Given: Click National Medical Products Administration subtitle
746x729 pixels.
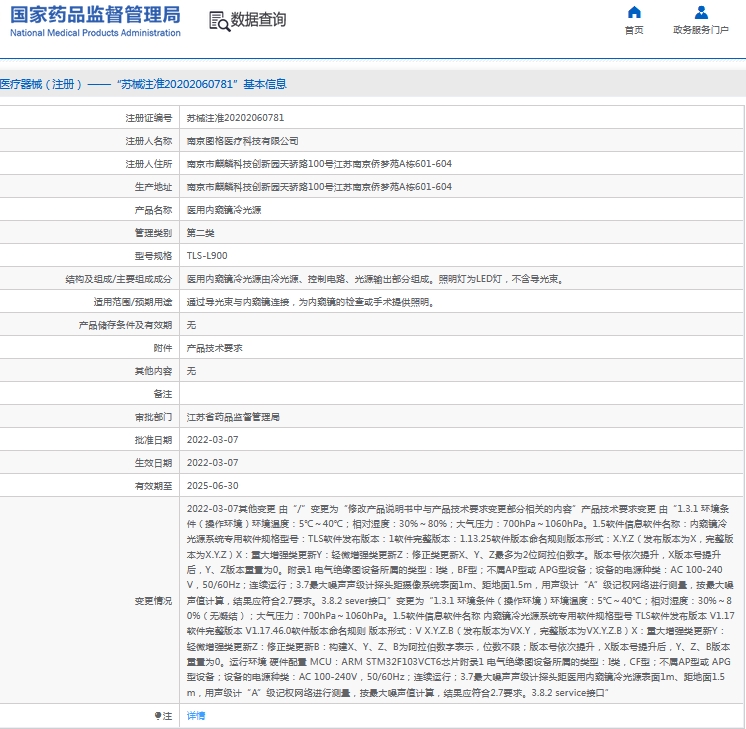Looking at the screenshot, I should (95, 33).
